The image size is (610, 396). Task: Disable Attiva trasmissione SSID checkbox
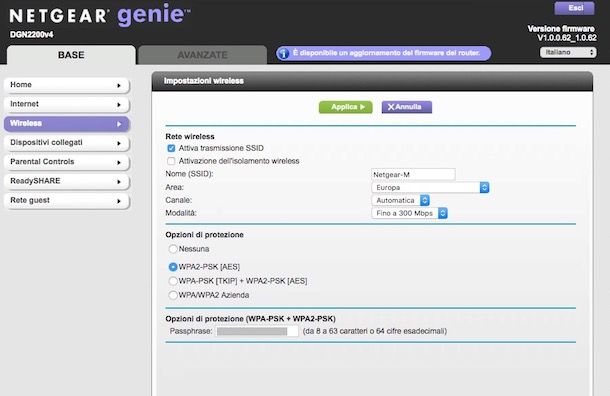(171, 148)
